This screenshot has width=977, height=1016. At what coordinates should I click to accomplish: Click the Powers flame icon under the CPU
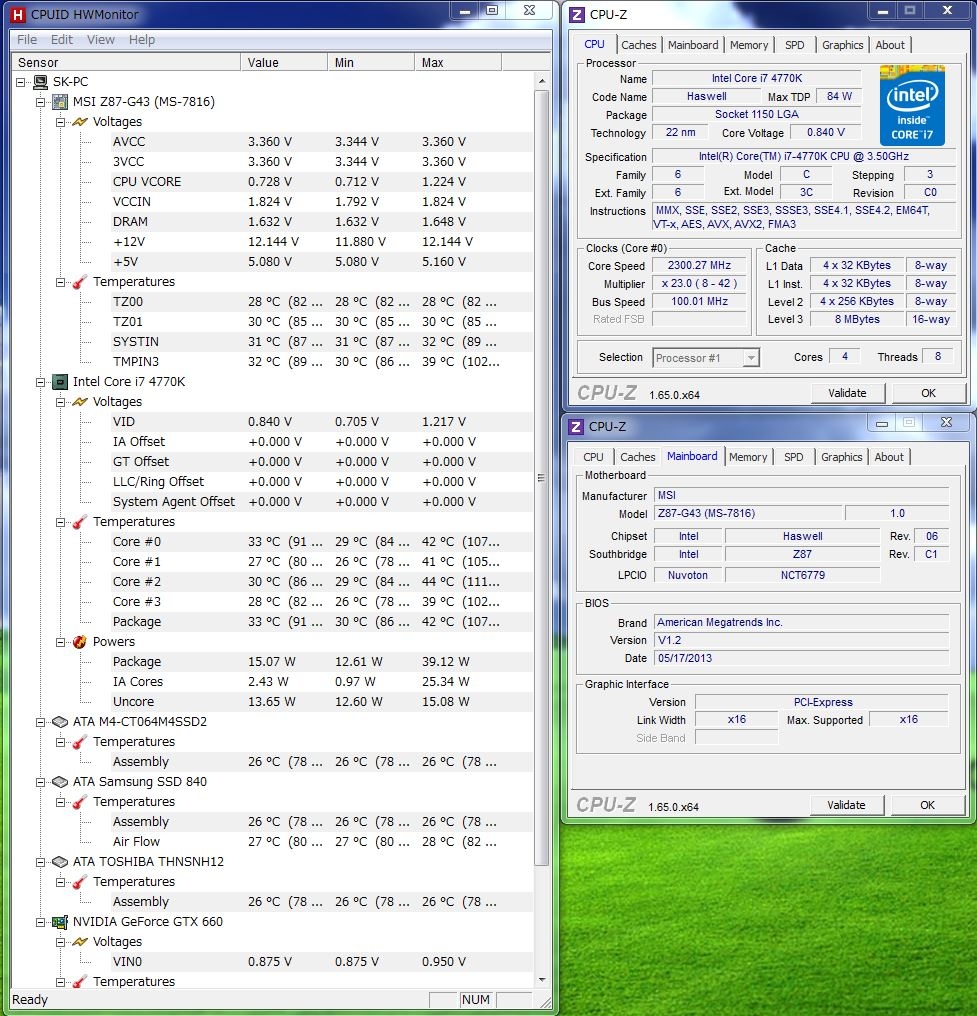80,642
